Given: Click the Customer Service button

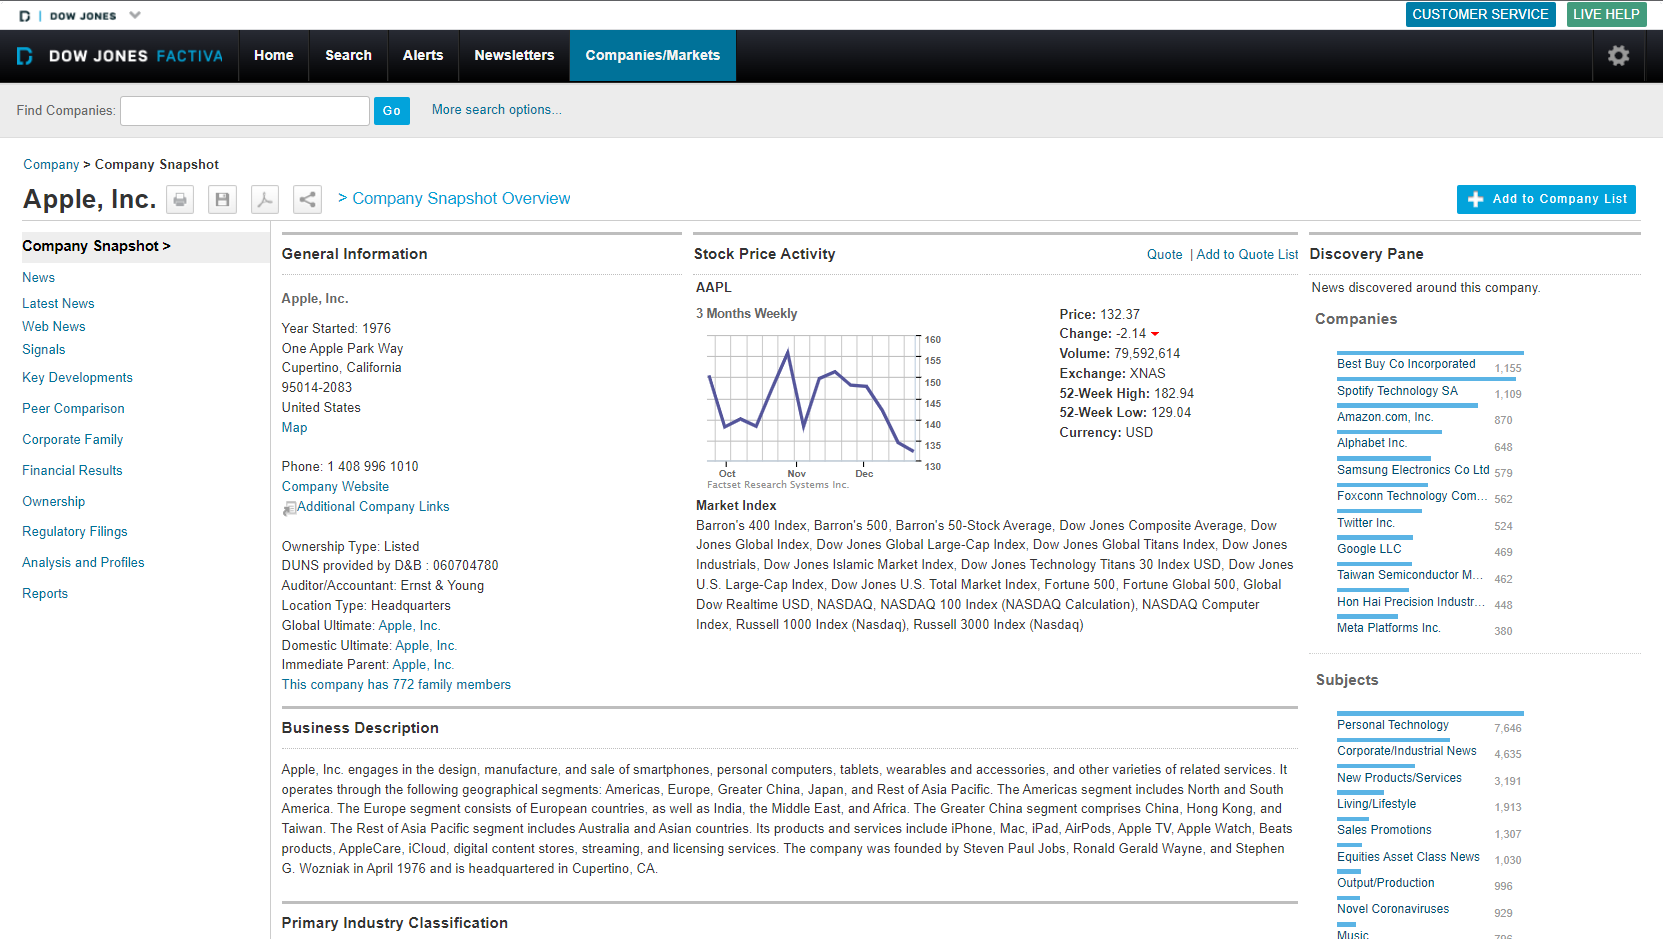Looking at the screenshot, I should [1480, 14].
